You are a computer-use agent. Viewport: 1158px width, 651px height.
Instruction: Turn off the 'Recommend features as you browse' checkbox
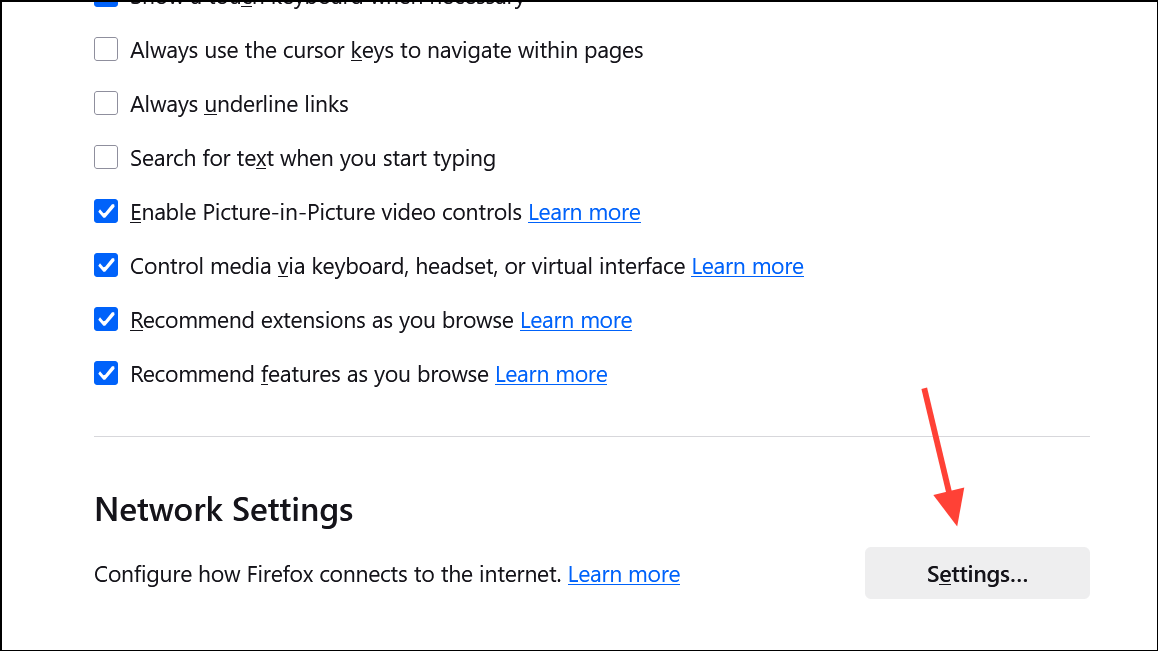(x=106, y=373)
